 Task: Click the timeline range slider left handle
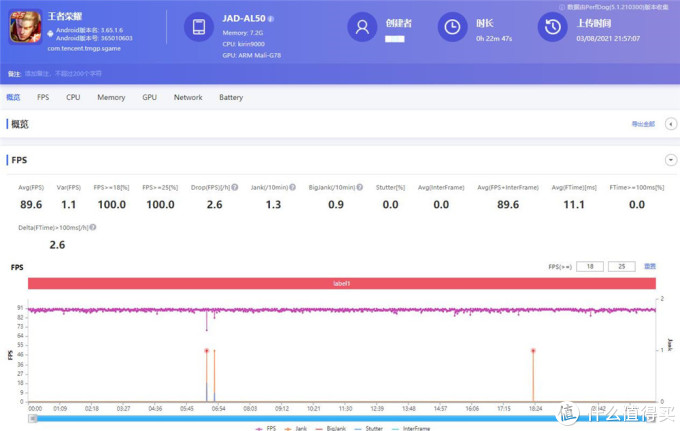33,418
